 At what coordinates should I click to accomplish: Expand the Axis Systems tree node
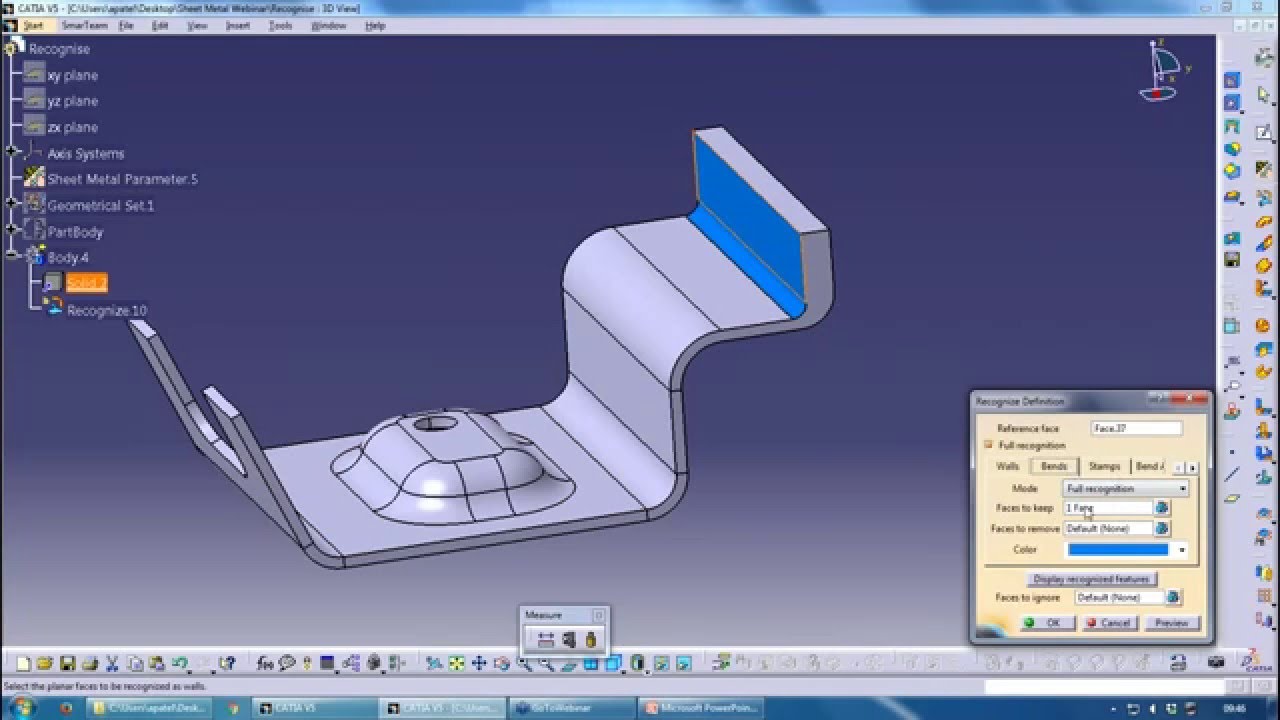11,153
